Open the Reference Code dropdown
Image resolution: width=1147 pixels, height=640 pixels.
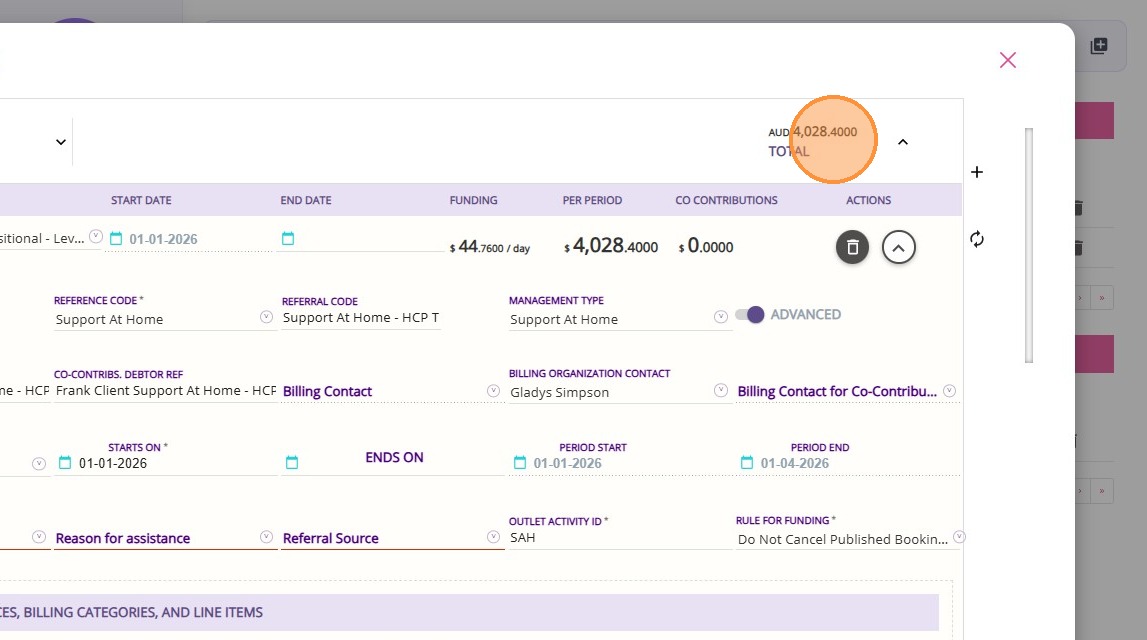pyautogui.click(x=266, y=317)
